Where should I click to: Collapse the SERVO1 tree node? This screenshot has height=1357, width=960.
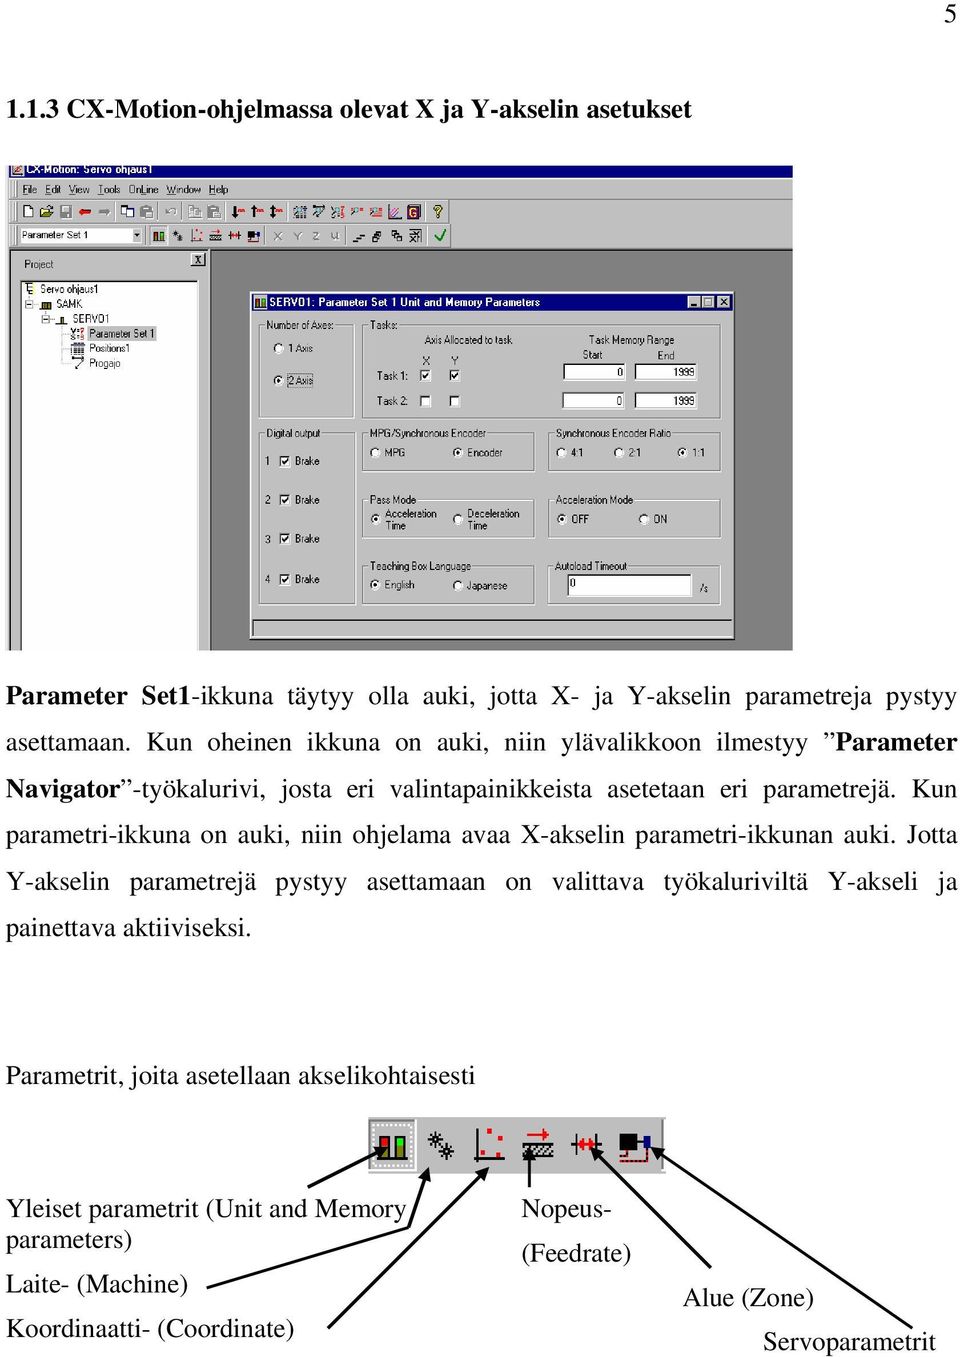pos(45,319)
